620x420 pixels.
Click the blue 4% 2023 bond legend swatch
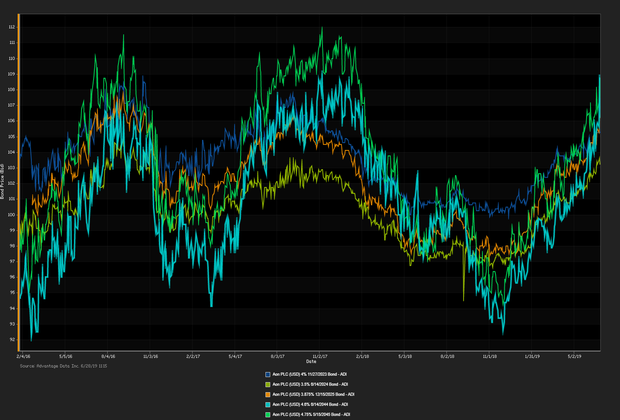point(268,374)
